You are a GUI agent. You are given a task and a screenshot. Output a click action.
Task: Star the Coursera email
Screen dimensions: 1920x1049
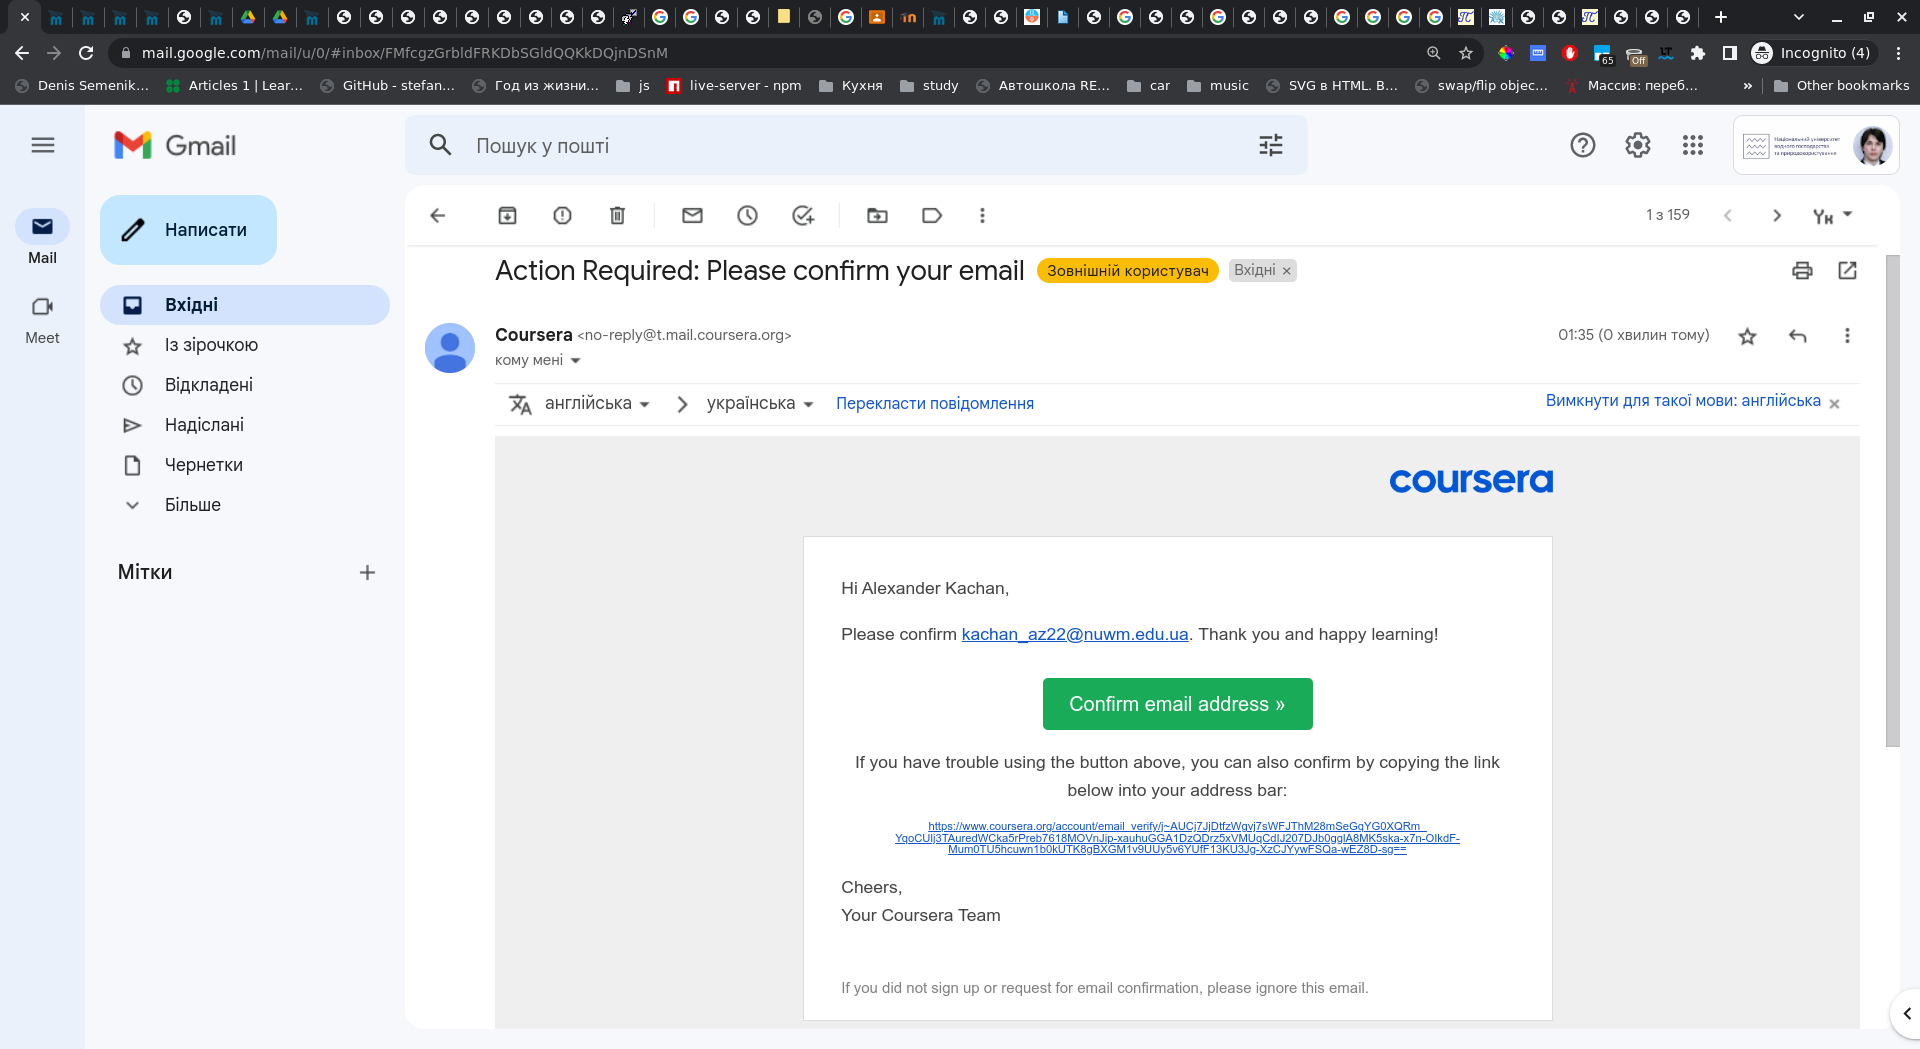click(x=1747, y=336)
